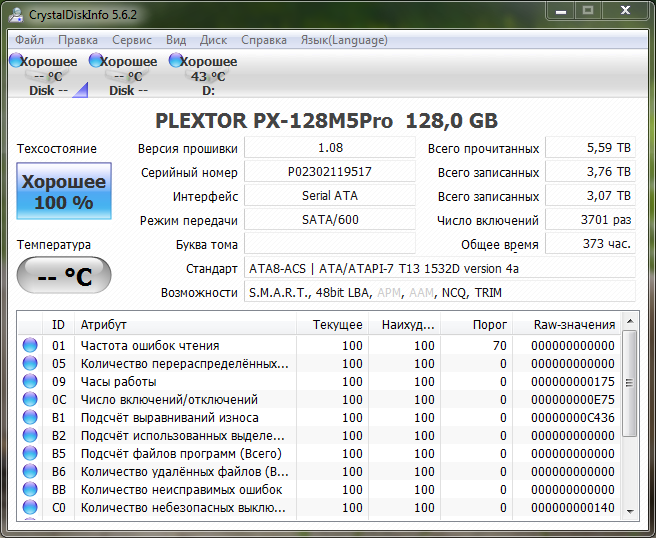
Task: Click the status orb for attribute 09
Action: point(30,381)
